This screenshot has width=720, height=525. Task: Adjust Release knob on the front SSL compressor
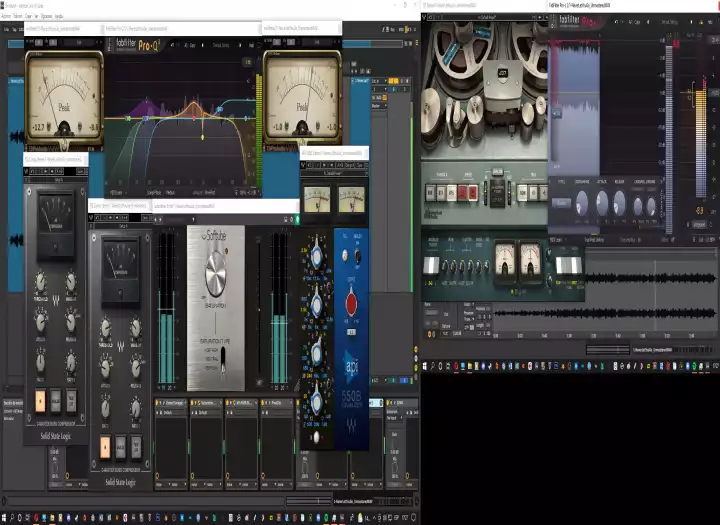click(136, 367)
